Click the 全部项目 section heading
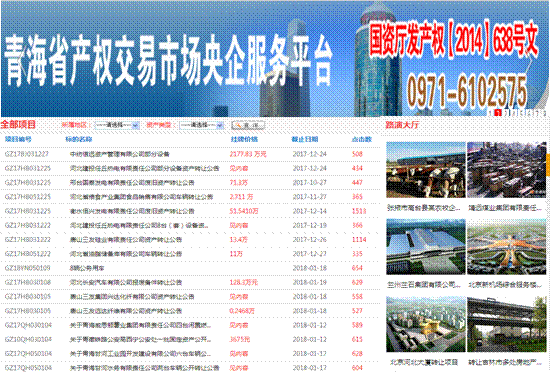 (x=18, y=124)
